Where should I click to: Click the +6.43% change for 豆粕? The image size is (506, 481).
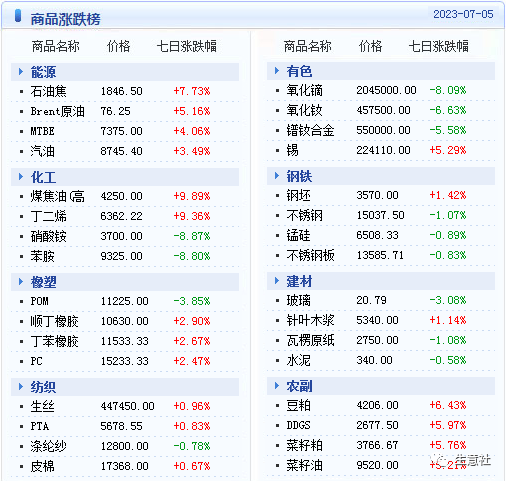click(x=448, y=405)
